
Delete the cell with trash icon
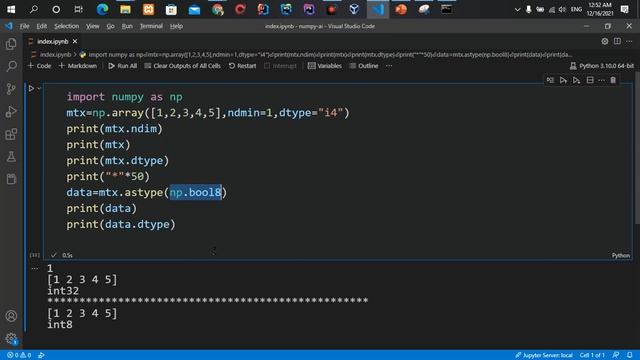(613, 80)
